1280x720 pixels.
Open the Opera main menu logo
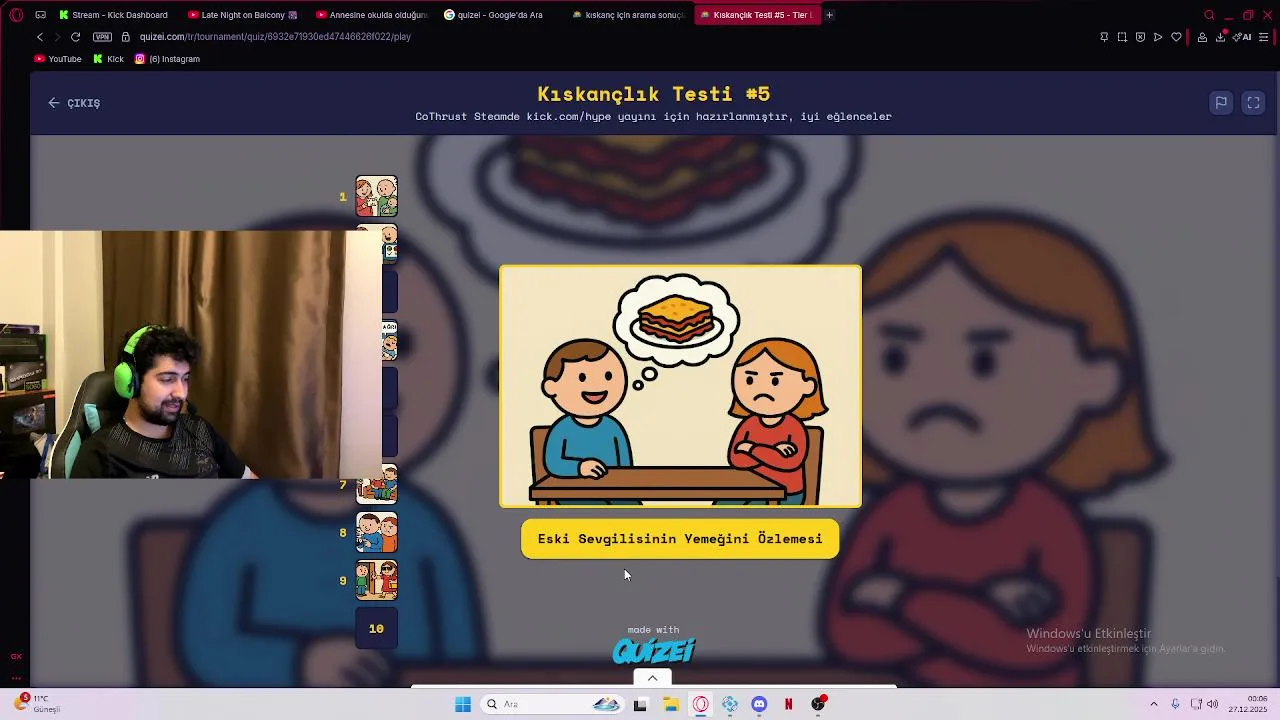click(16, 15)
